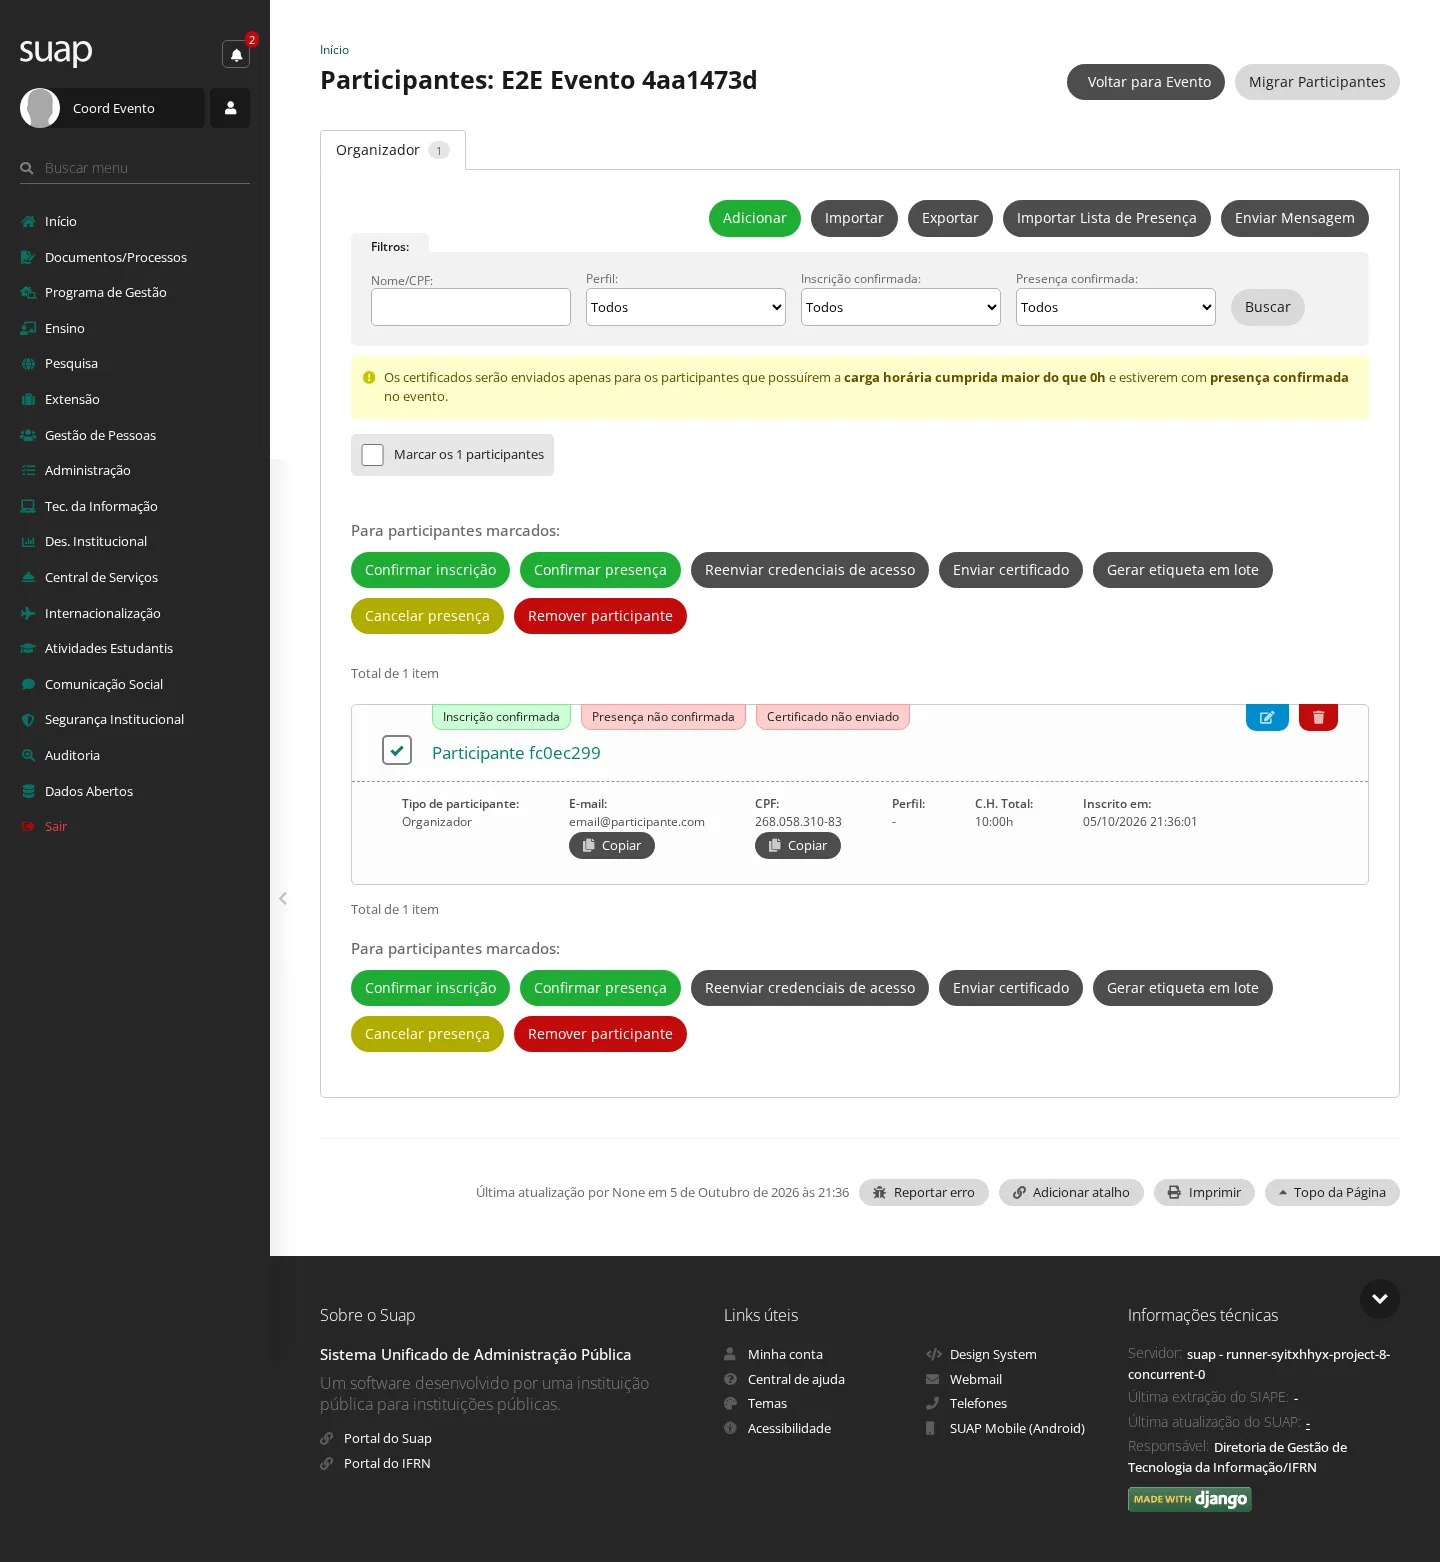
Task: Click the Enviar Mensagem button
Action: click(1295, 218)
